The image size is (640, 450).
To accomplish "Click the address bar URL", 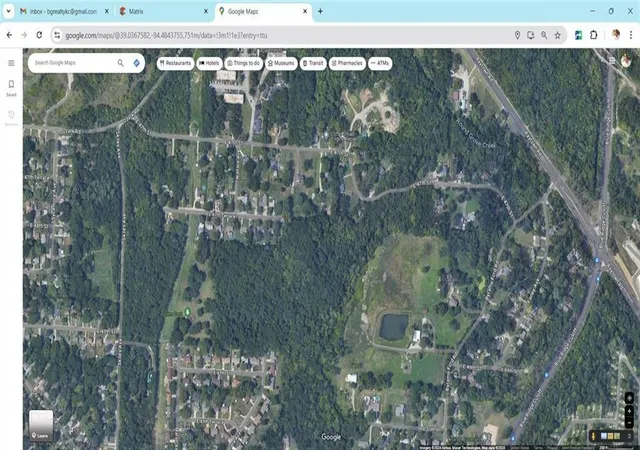I will click(166, 36).
